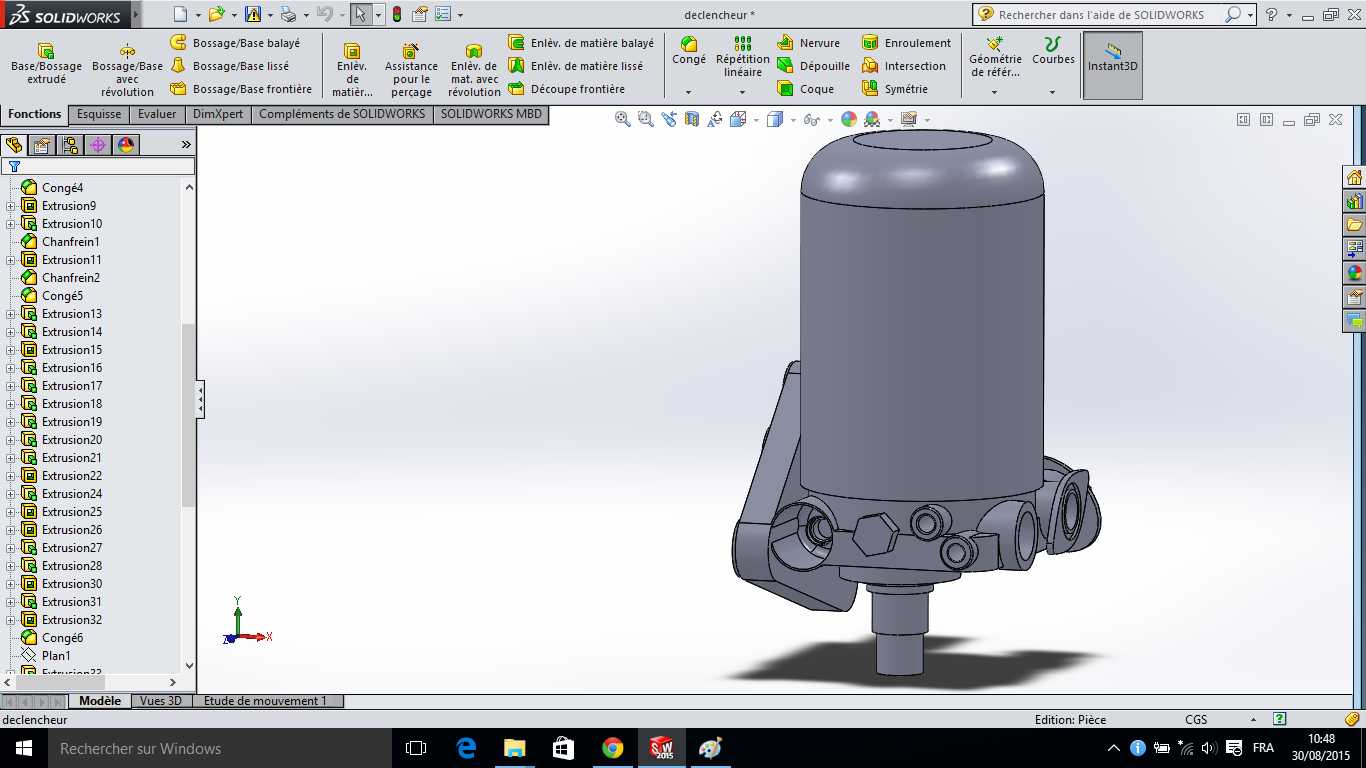Image resolution: width=1366 pixels, height=768 pixels.
Task: Switch to the ConfigurationManager panel tab
Action: pos(70,145)
